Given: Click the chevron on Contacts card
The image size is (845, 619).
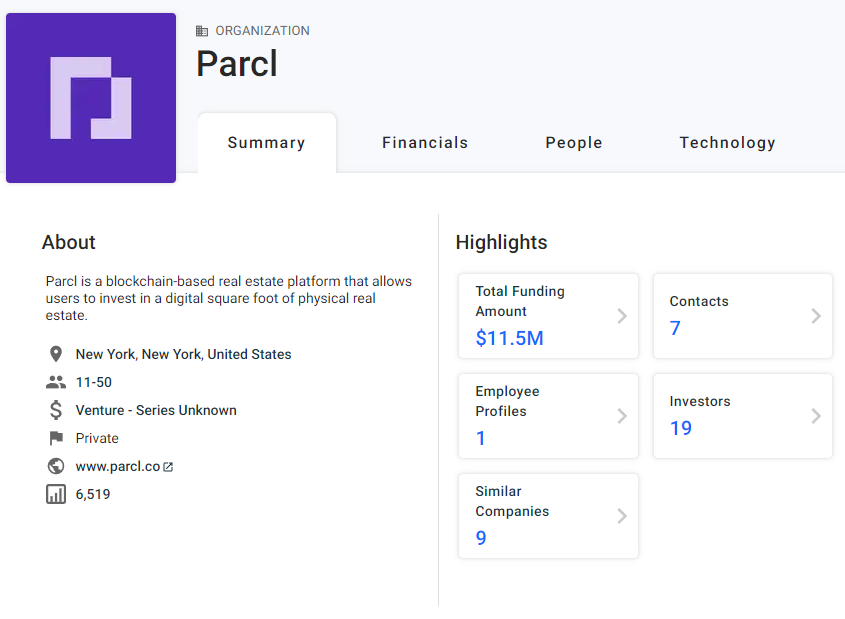Looking at the screenshot, I should 816,316.
